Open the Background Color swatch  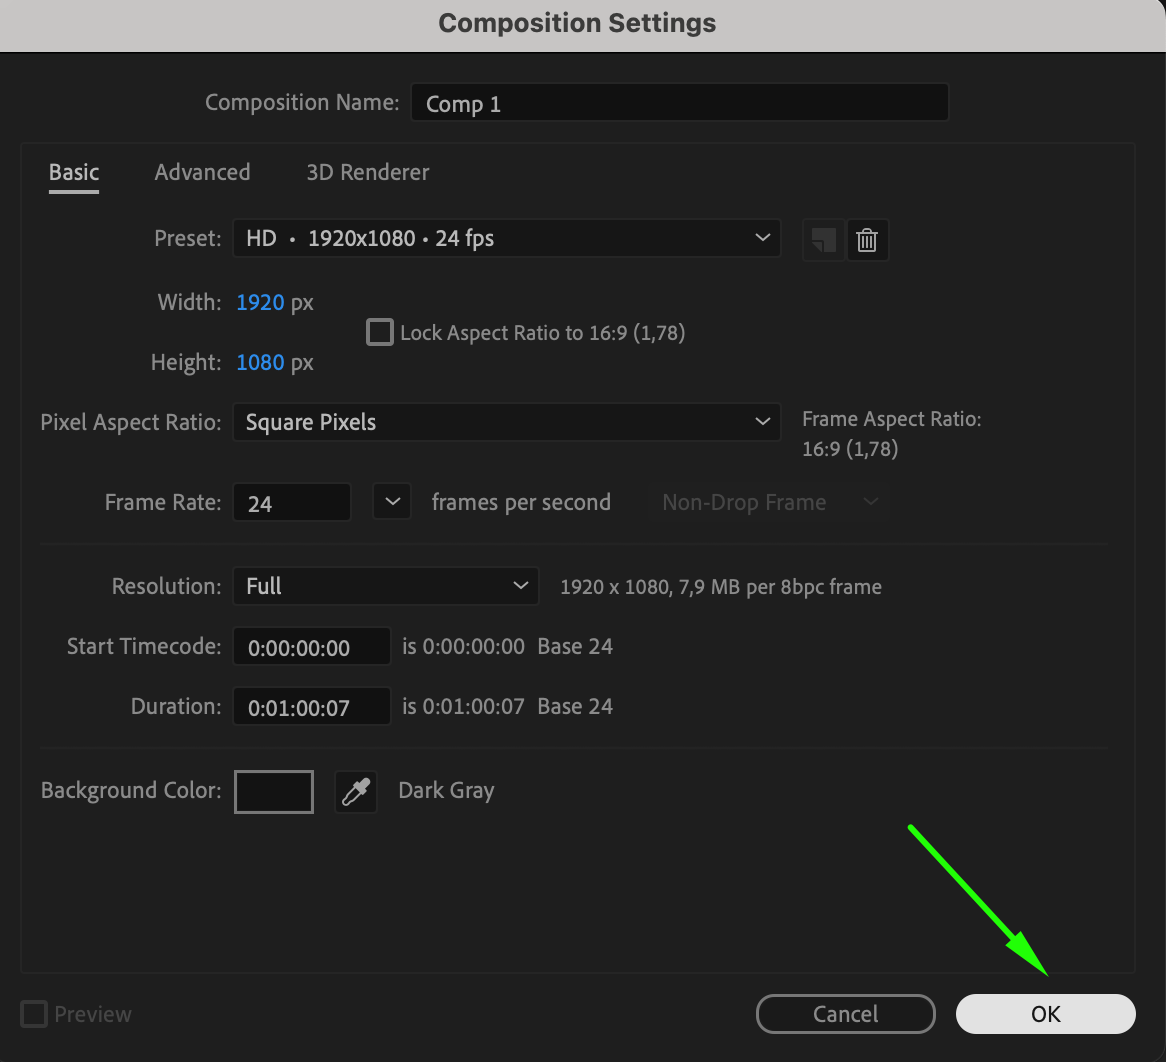pyautogui.click(x=274, y=792)
